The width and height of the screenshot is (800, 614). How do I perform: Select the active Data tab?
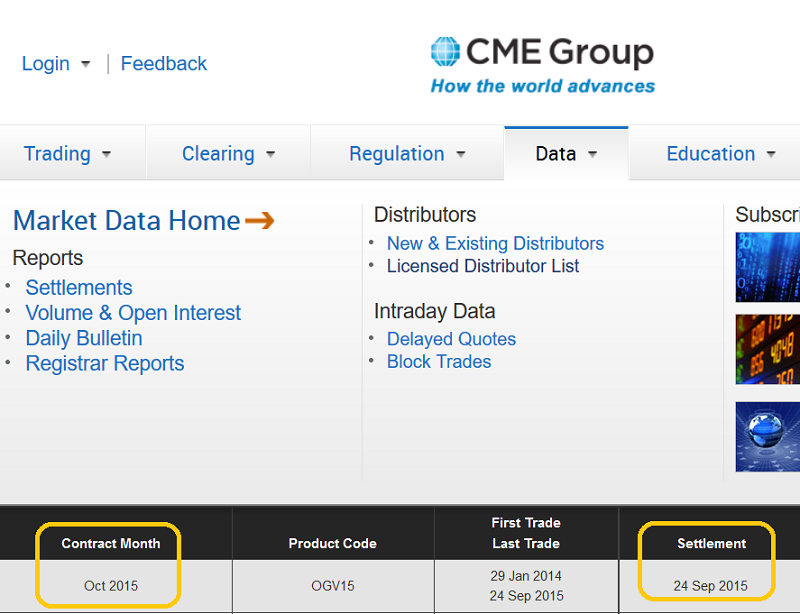(556, 154)
